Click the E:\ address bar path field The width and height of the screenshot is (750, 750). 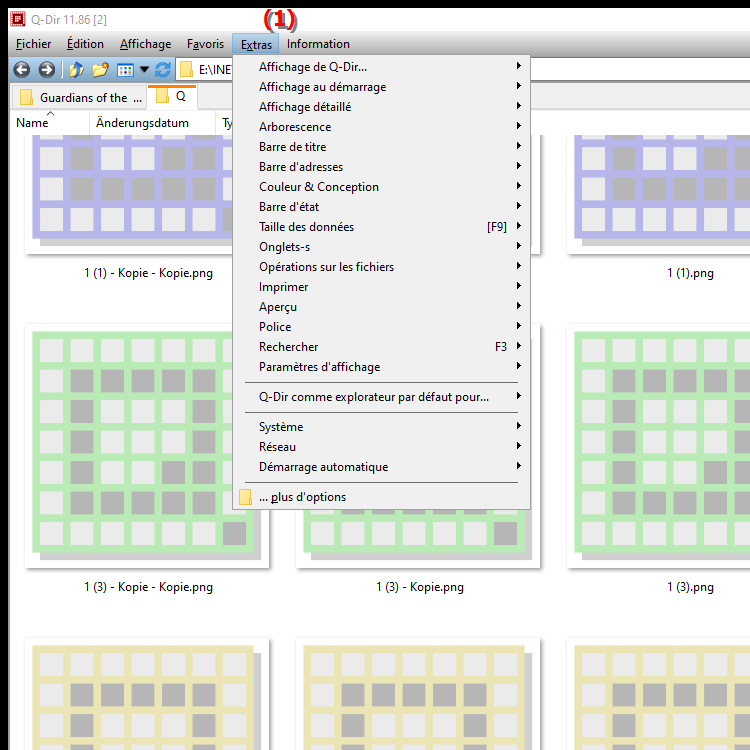(215, 70)
